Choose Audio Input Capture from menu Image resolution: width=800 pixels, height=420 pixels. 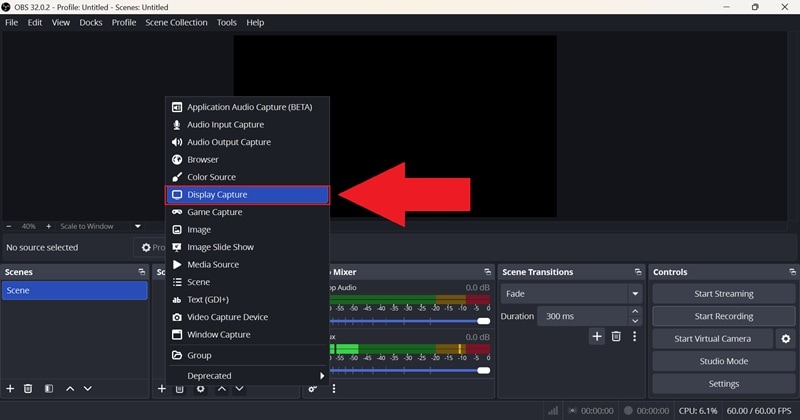coord(247,125)
